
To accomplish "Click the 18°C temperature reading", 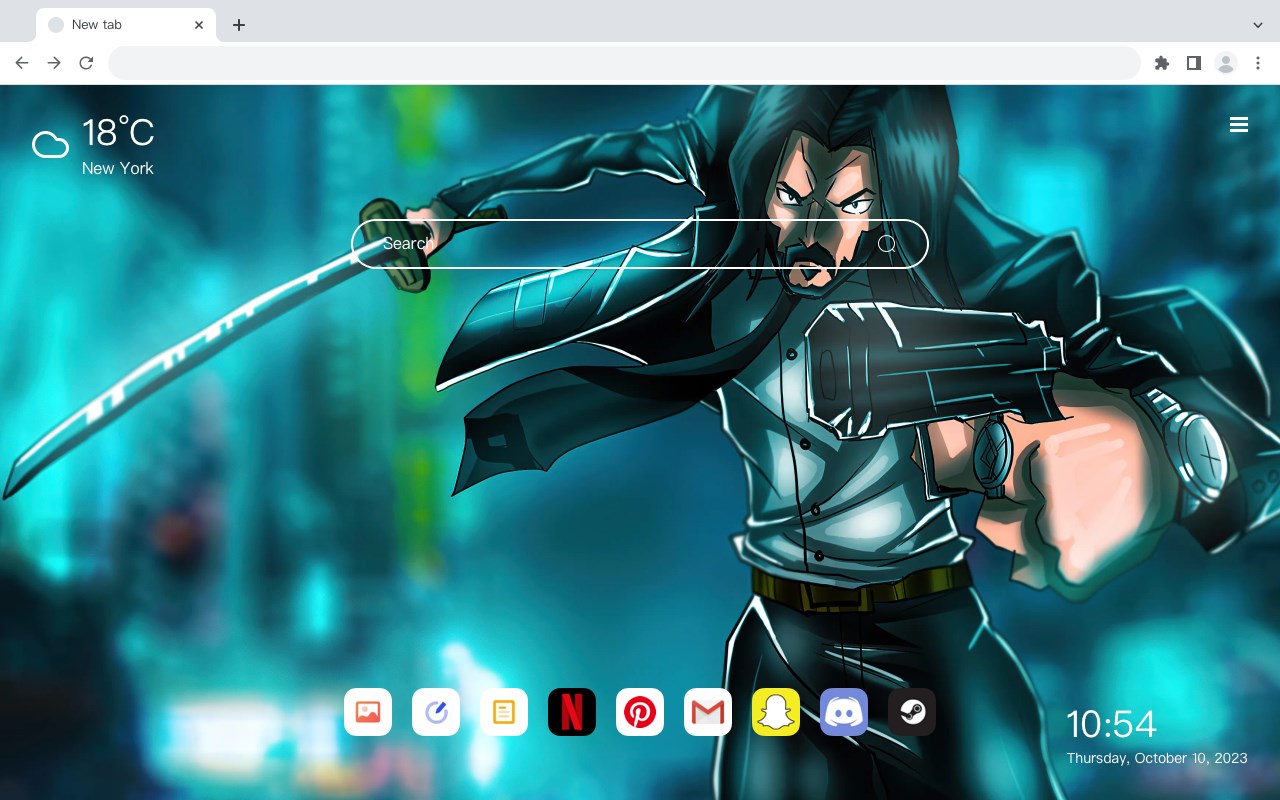I will pos(118,133).
